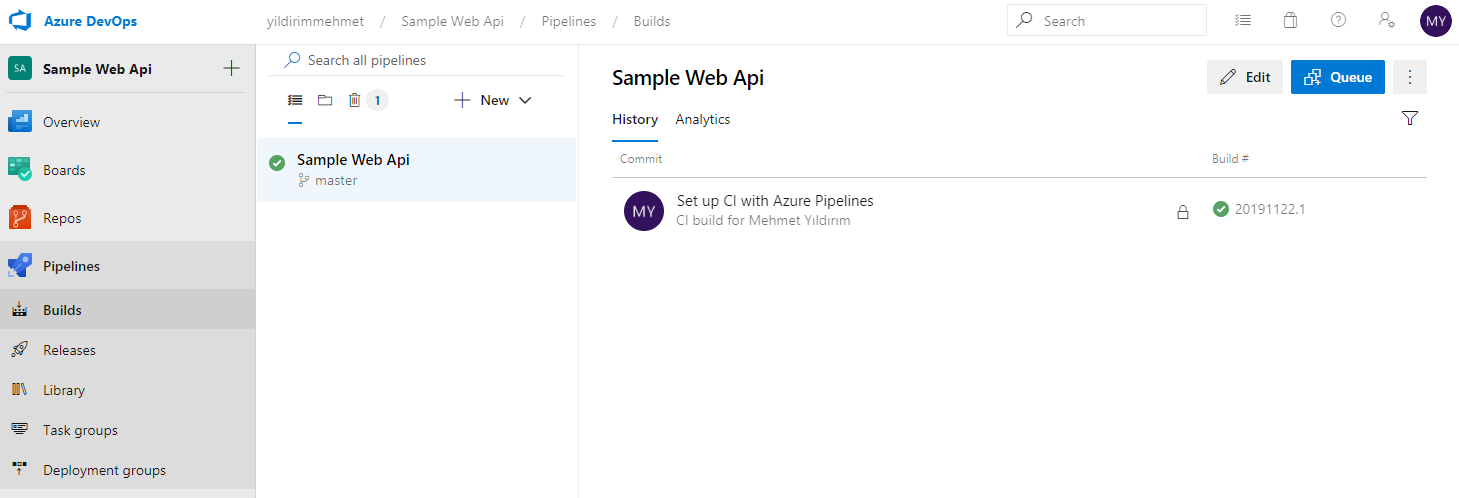Click the Overview sidebar icon
This screenshot has height=498, width=1459.
coord(20,122)
